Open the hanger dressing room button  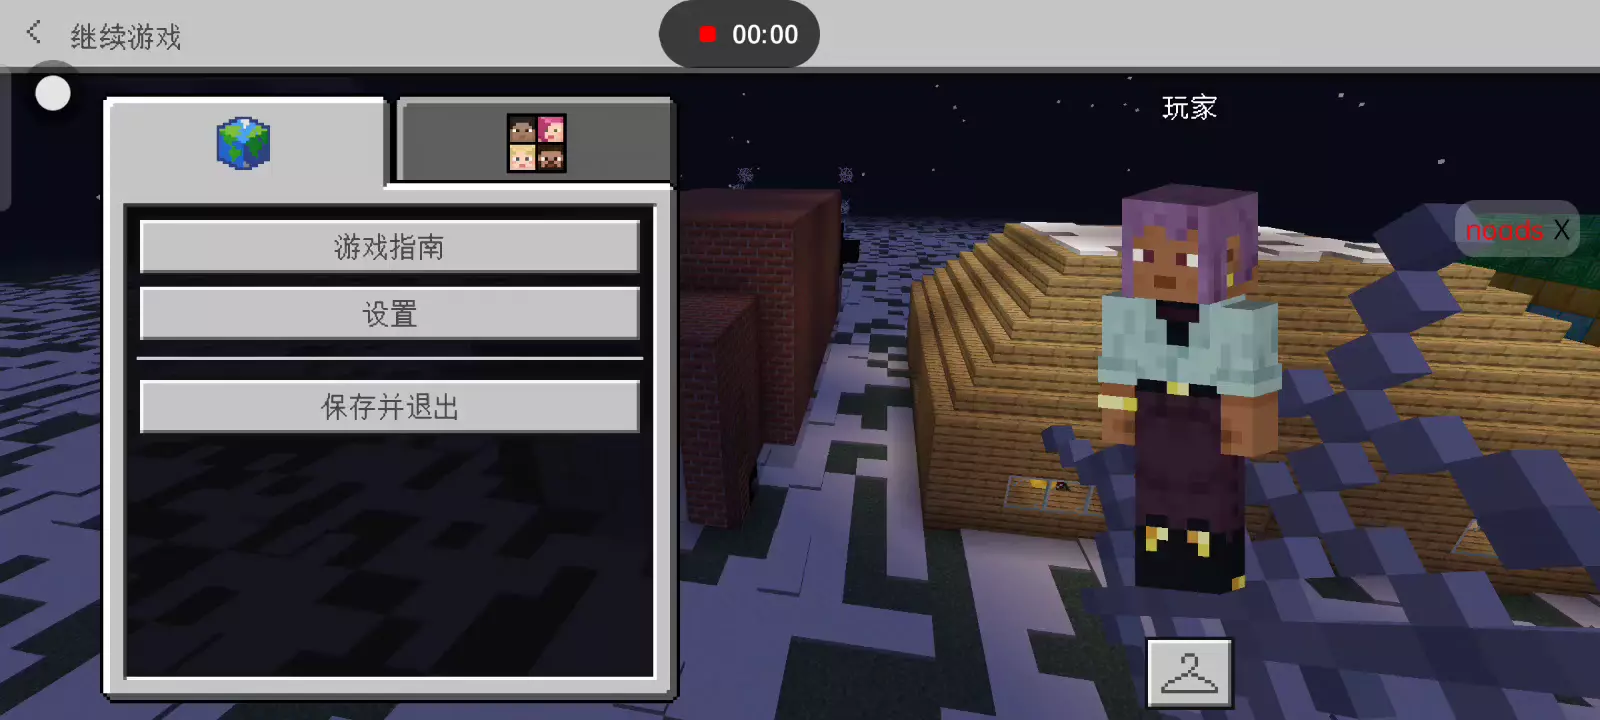[x=1189, y=673]
